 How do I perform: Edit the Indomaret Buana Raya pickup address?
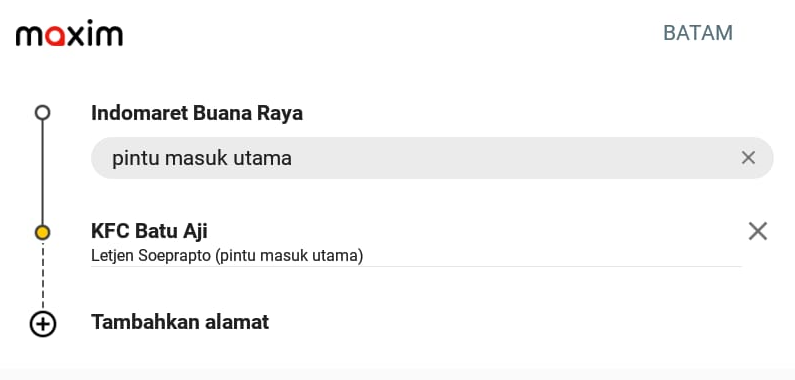197,113
